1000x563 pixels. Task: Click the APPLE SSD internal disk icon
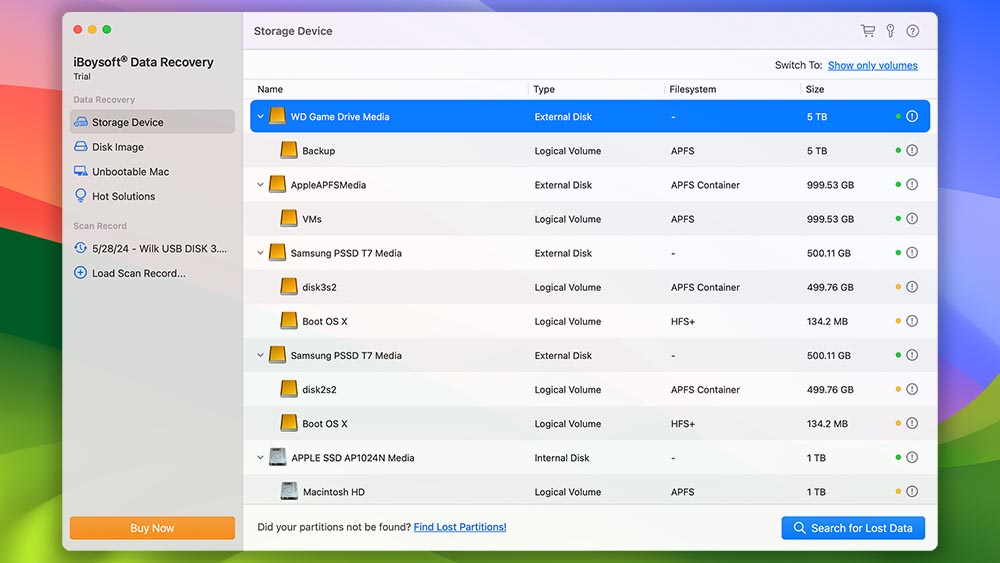click(x=277, y=457)
